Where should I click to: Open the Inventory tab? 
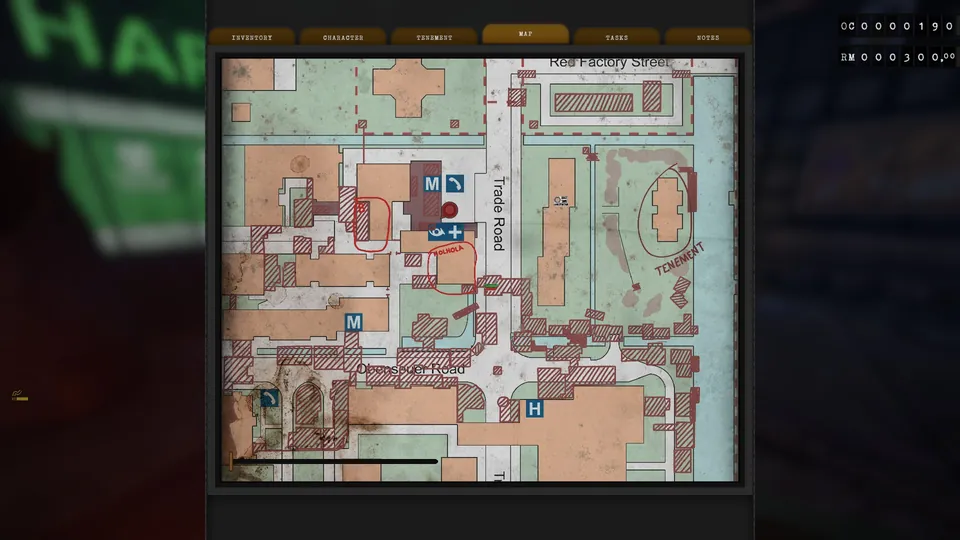tap(252, 37)
